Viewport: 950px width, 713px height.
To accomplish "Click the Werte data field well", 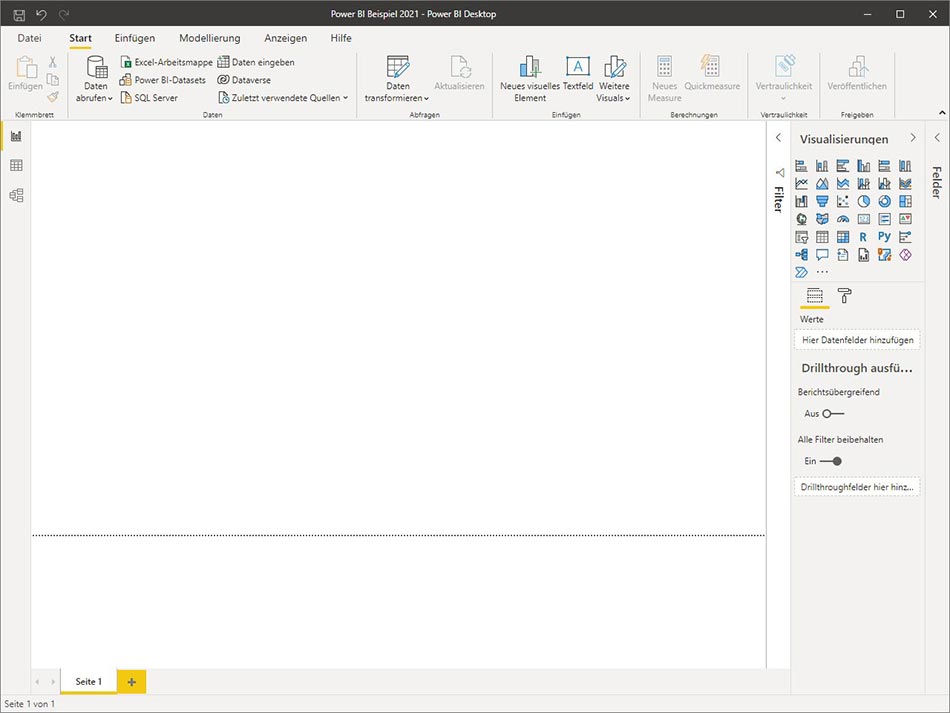I will pyautogui.click(x=857, y=340).
